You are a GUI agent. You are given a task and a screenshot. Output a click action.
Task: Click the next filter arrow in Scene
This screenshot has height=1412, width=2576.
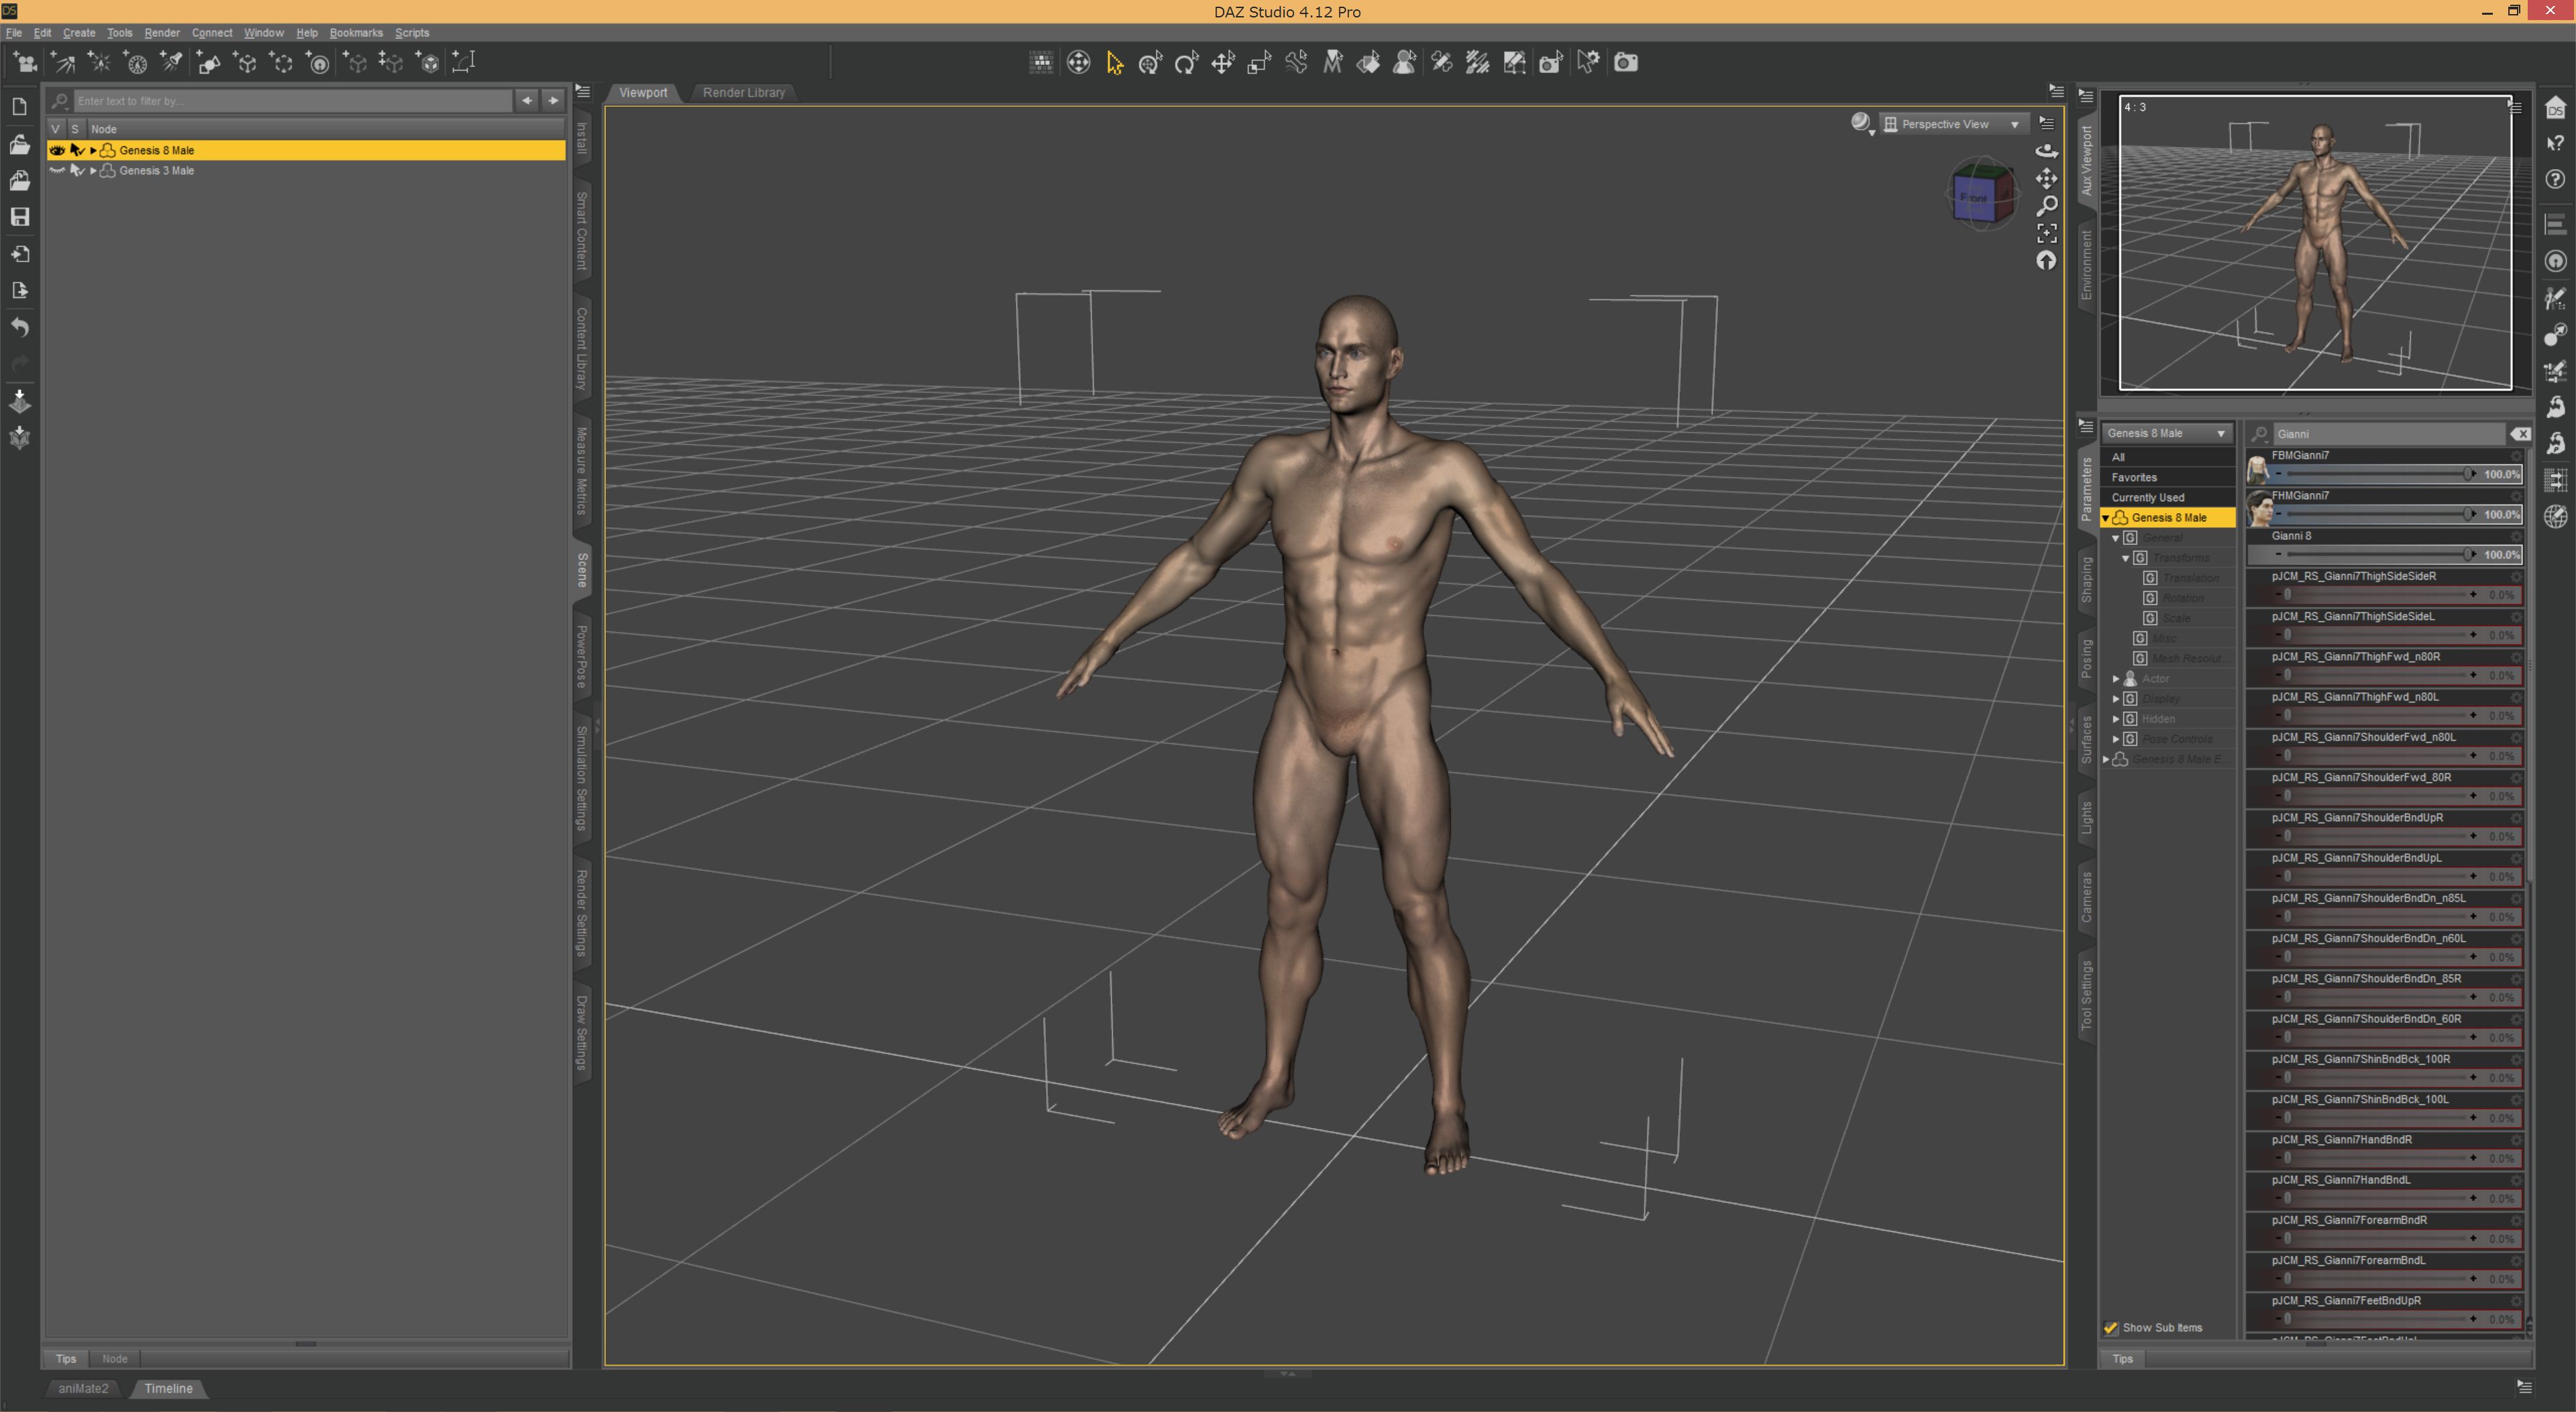553,100
